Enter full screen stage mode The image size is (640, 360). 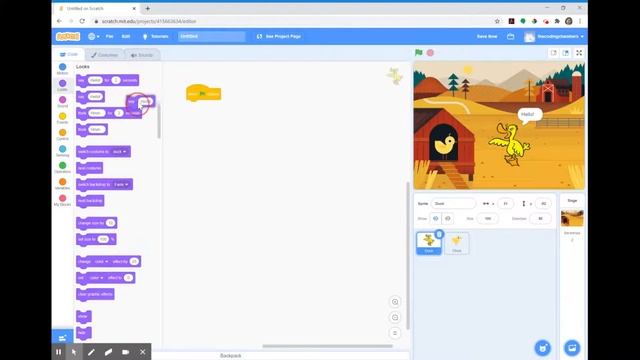[x=579, y=53]
